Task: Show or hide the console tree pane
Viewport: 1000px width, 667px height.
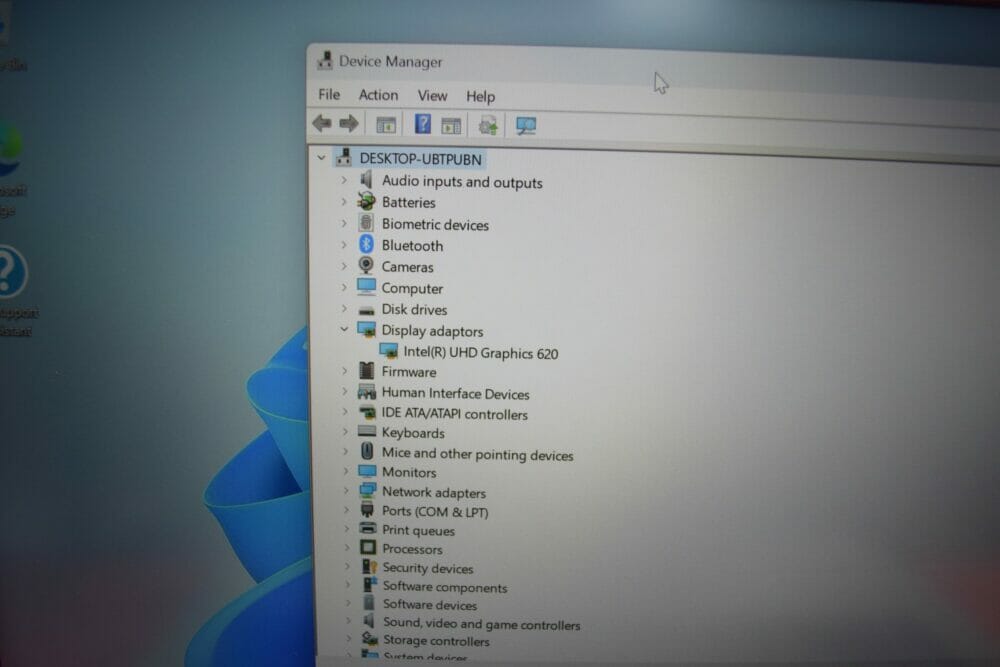Action: click(386, 125)
